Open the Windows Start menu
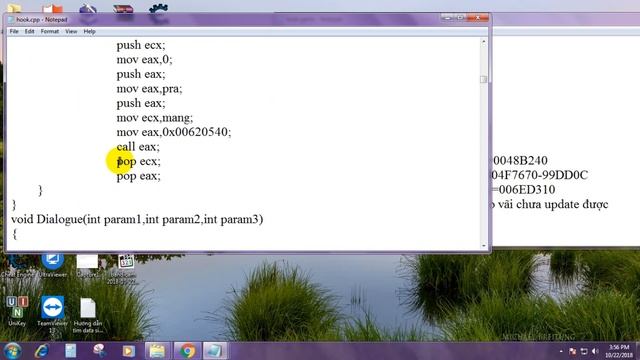The image size is (640, 360). point(13,351)
